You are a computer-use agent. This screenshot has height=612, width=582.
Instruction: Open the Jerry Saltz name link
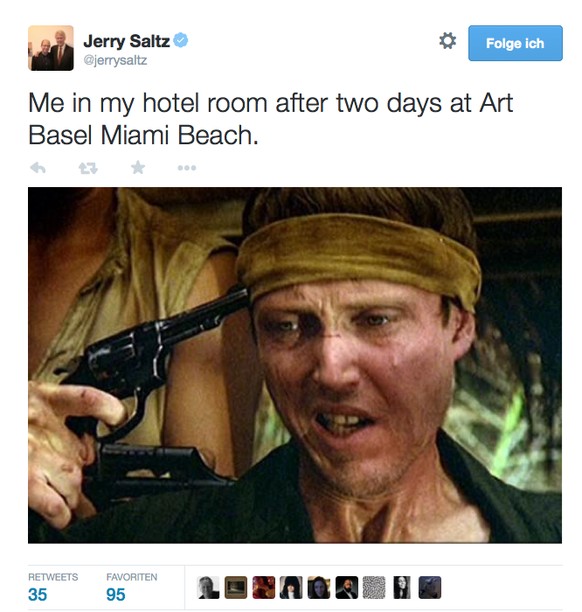[126, 41]
